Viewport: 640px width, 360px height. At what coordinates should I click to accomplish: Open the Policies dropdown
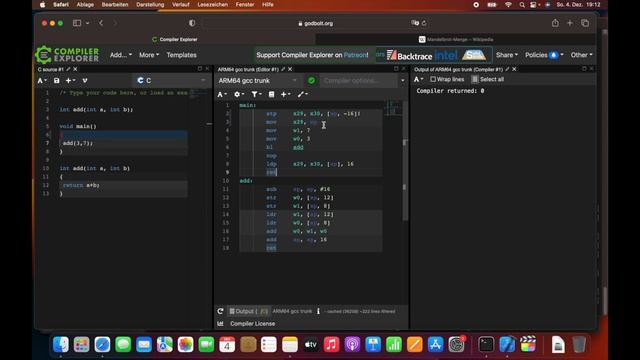pos(544,55)
